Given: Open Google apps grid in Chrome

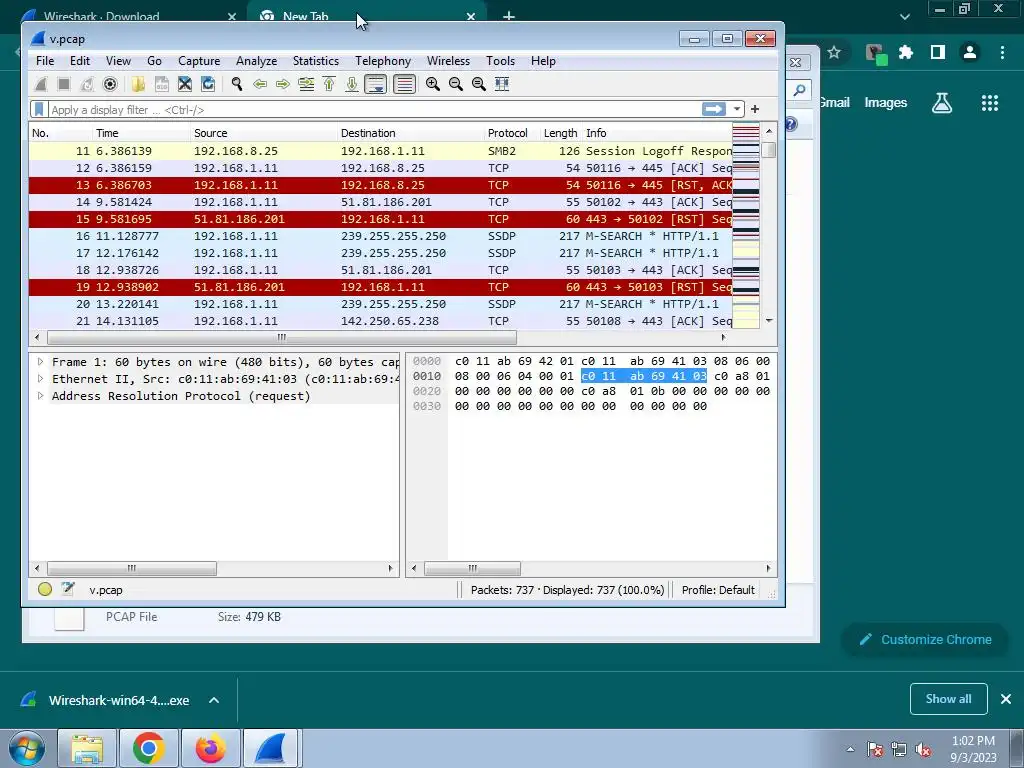Looking at the screenshot, I should pos(990,103).
